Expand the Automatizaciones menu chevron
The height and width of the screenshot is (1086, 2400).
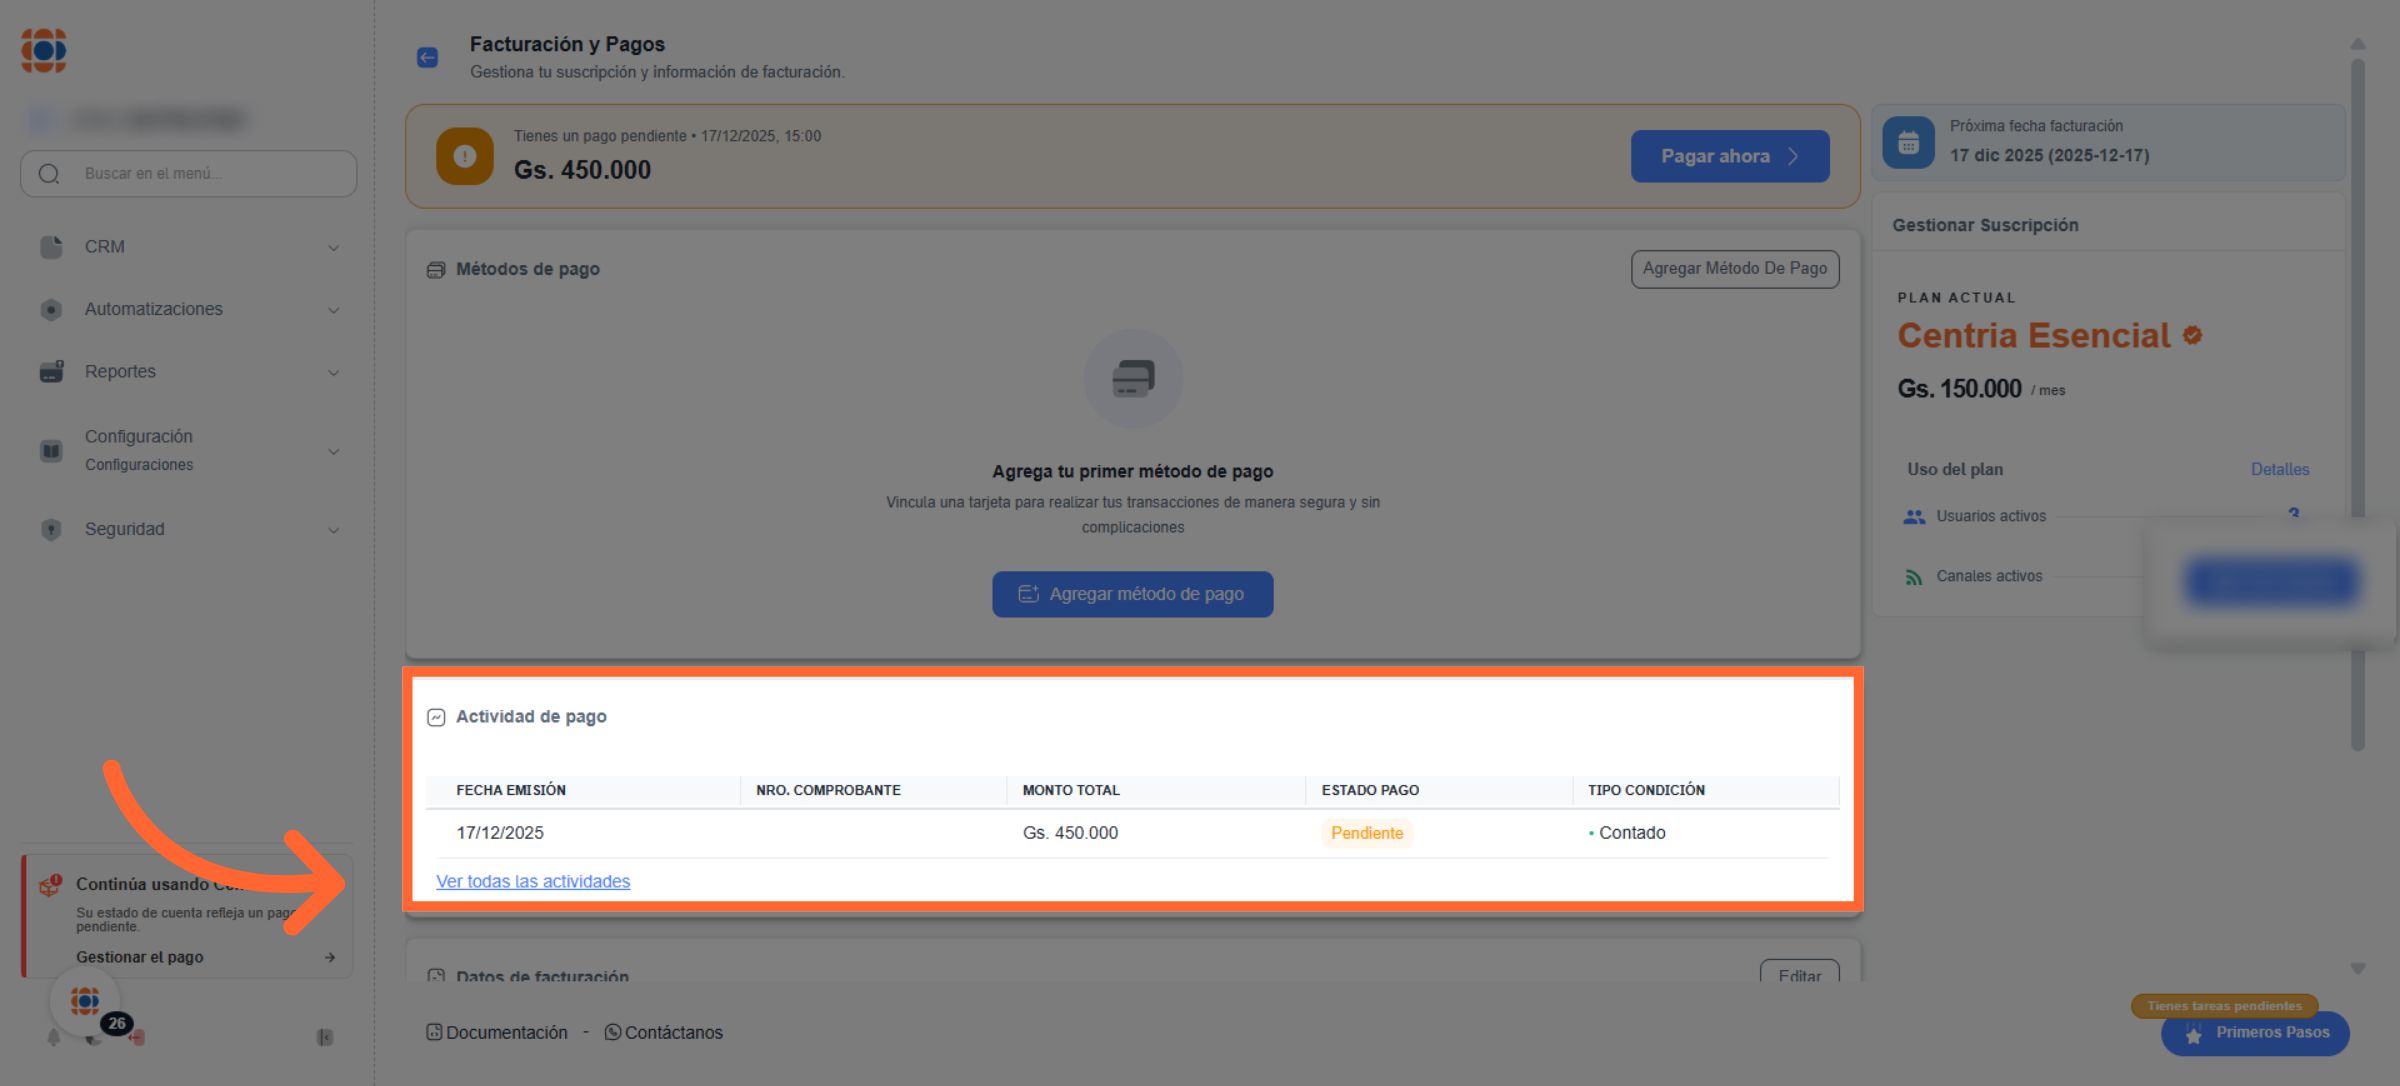tap(334, 310)
